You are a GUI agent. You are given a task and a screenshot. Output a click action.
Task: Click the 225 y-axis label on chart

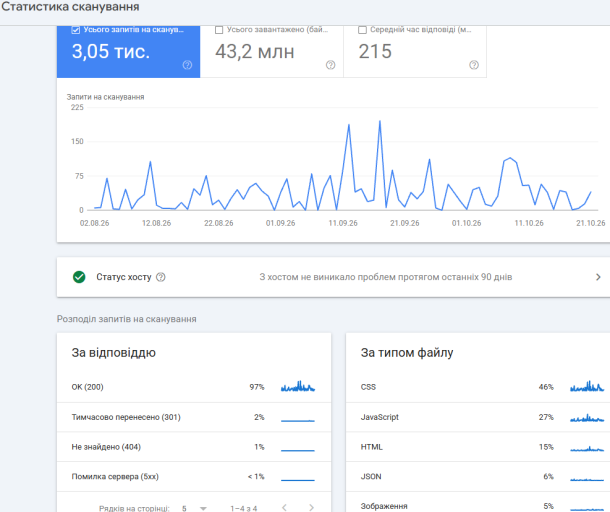point(77,107)
